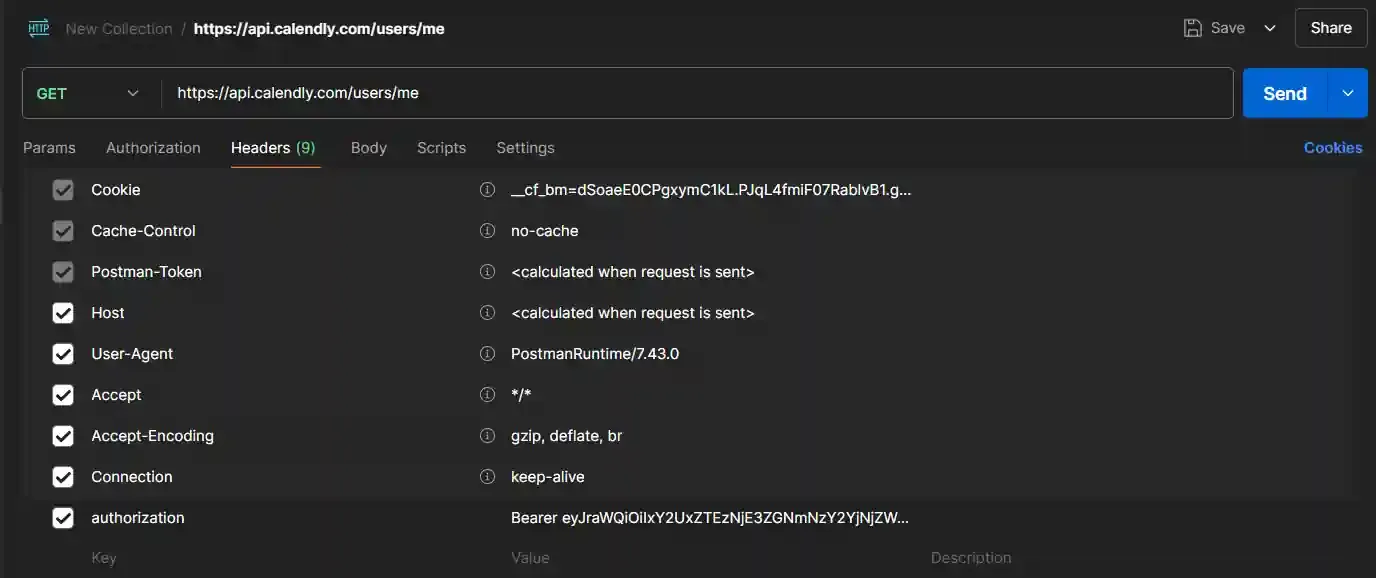The image size is (1376, 578).
Task: Click the HTTP request type icon
Action: [x=39, y=28]
